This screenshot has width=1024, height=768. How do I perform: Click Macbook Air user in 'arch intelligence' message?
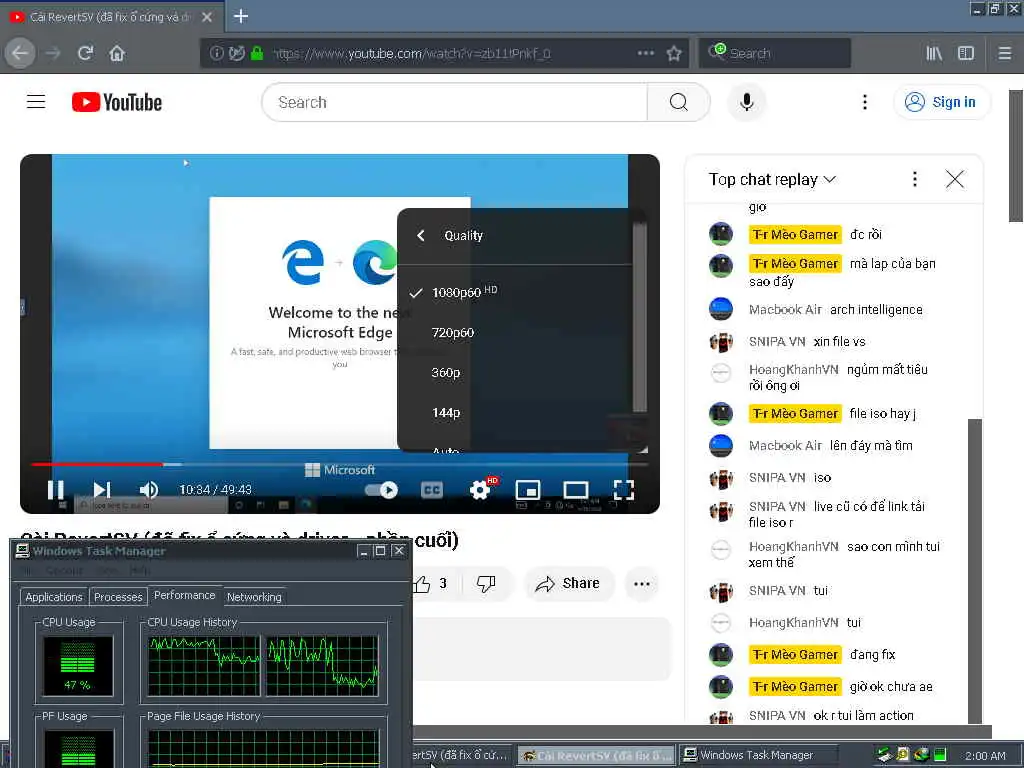tap(785, 310)
